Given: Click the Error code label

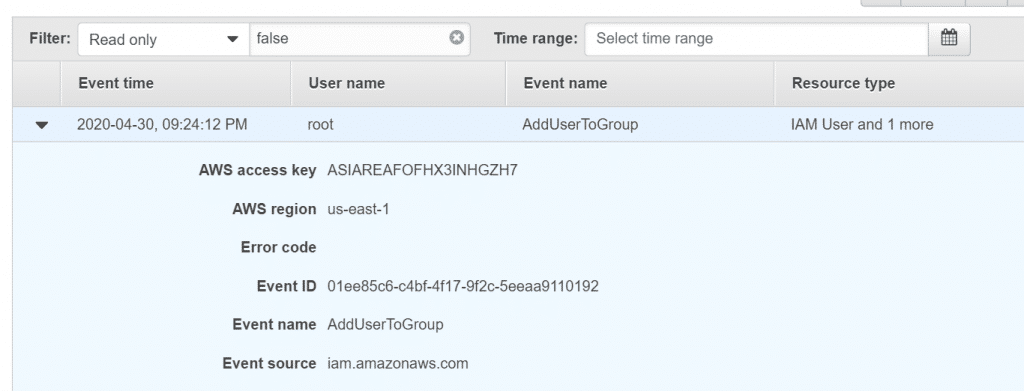Looking at the screenshot, I should click(x=278, y=247).
